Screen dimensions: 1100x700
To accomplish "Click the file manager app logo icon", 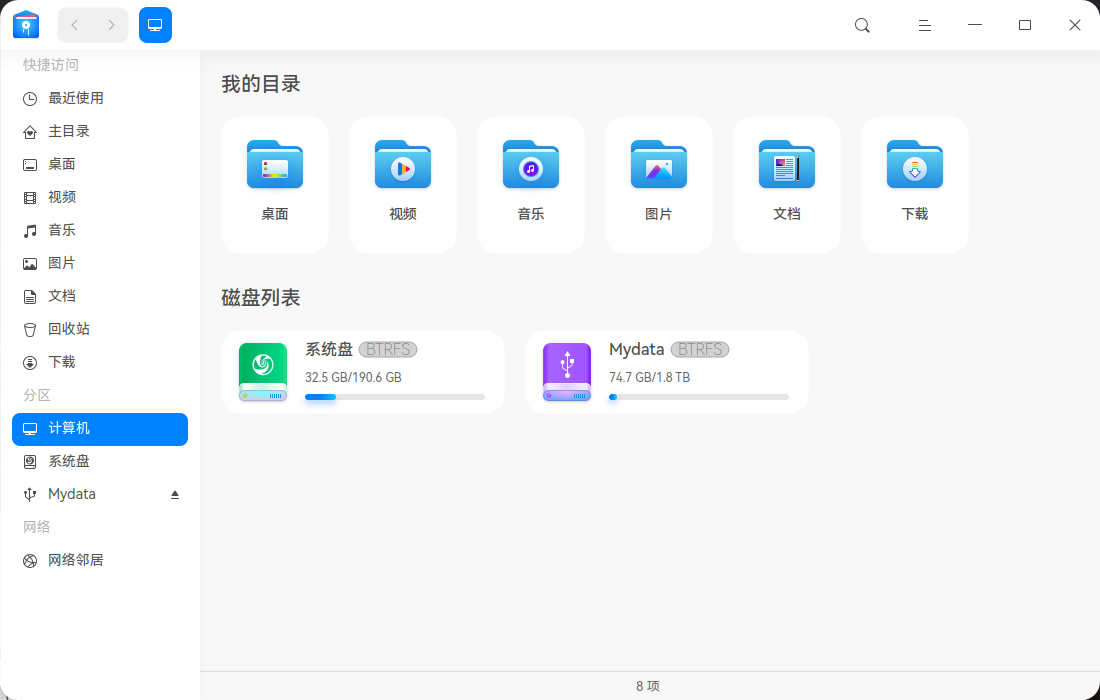I will pos(26,25).
